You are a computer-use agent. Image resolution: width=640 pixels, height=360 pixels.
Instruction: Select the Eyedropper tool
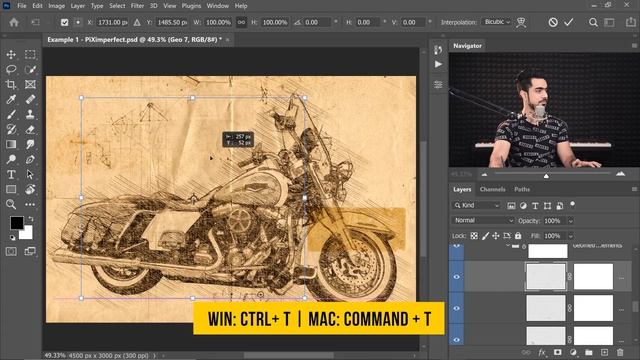11,99
